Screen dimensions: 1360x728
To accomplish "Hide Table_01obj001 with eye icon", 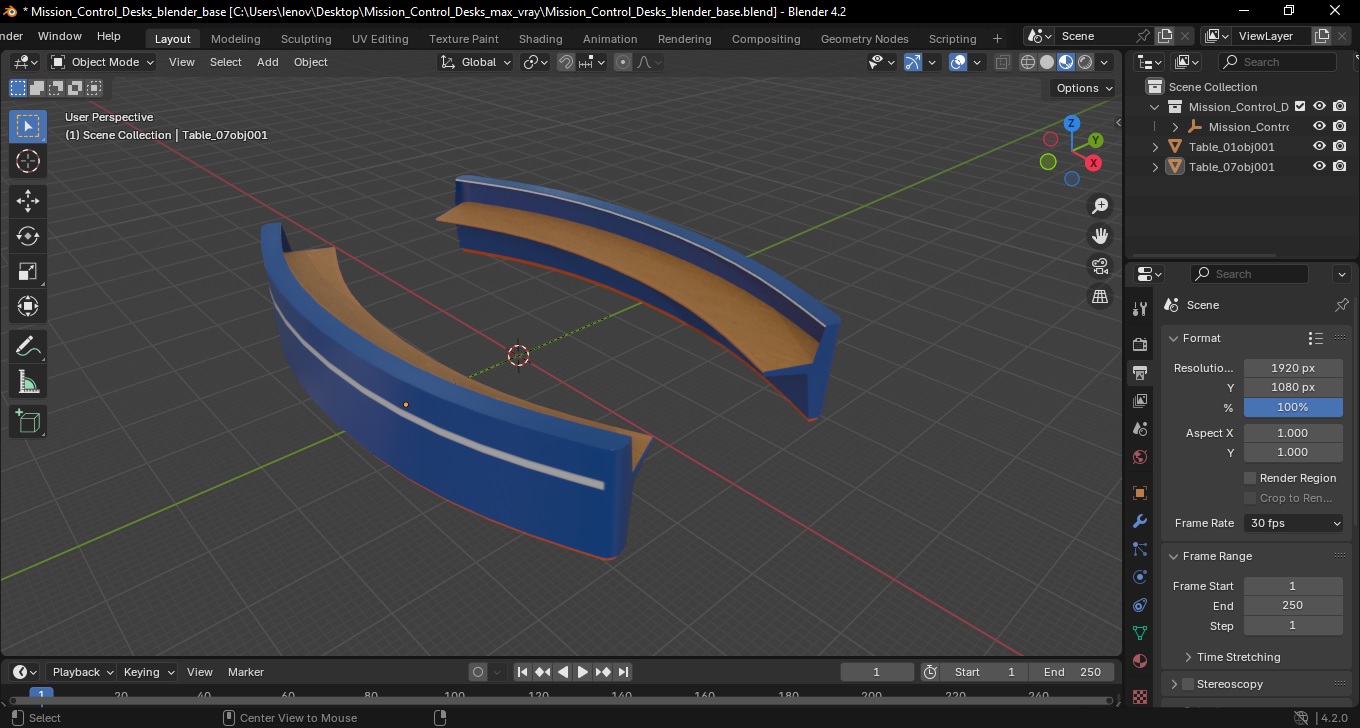I will [1319, 146].
